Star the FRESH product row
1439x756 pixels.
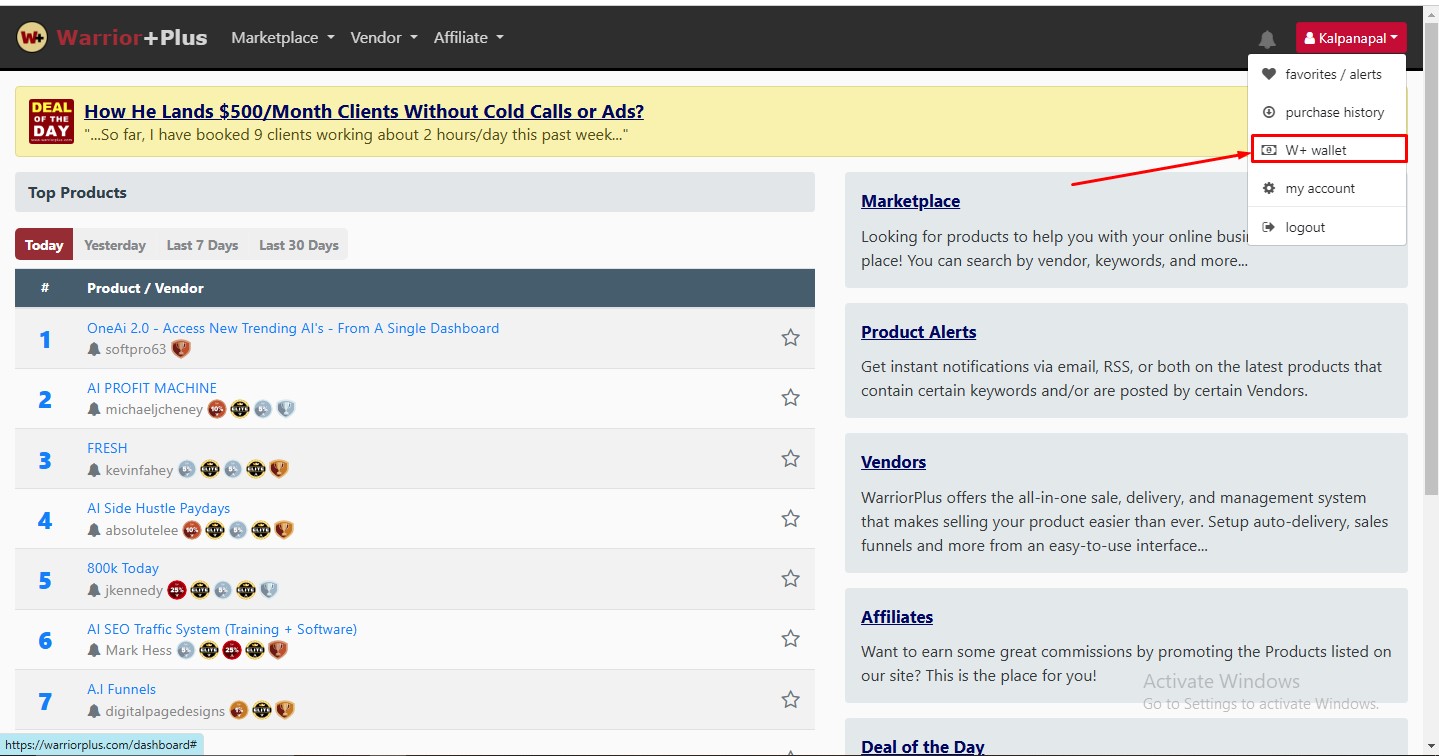click(790, 458)
